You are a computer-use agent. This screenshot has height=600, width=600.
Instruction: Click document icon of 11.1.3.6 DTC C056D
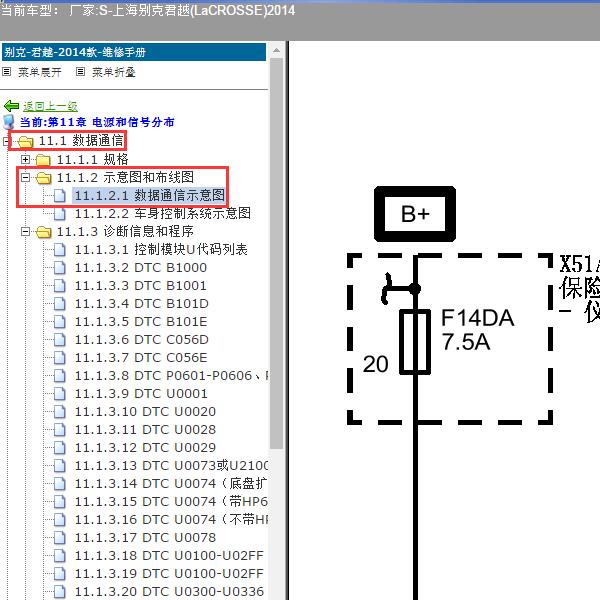[59, 340]
